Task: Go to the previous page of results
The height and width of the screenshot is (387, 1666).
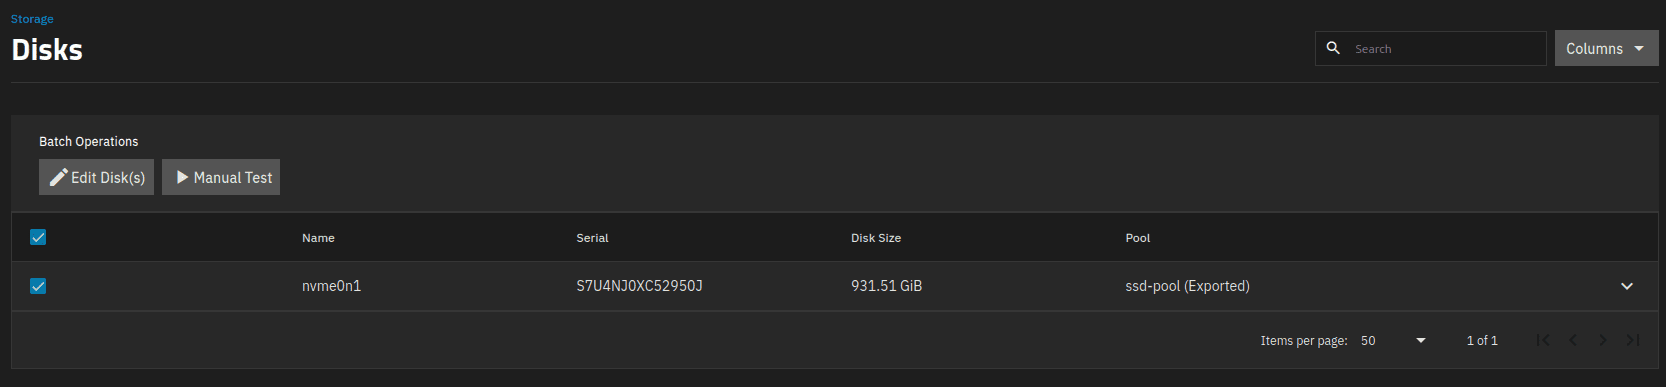Action: [x=1573, y=340]
